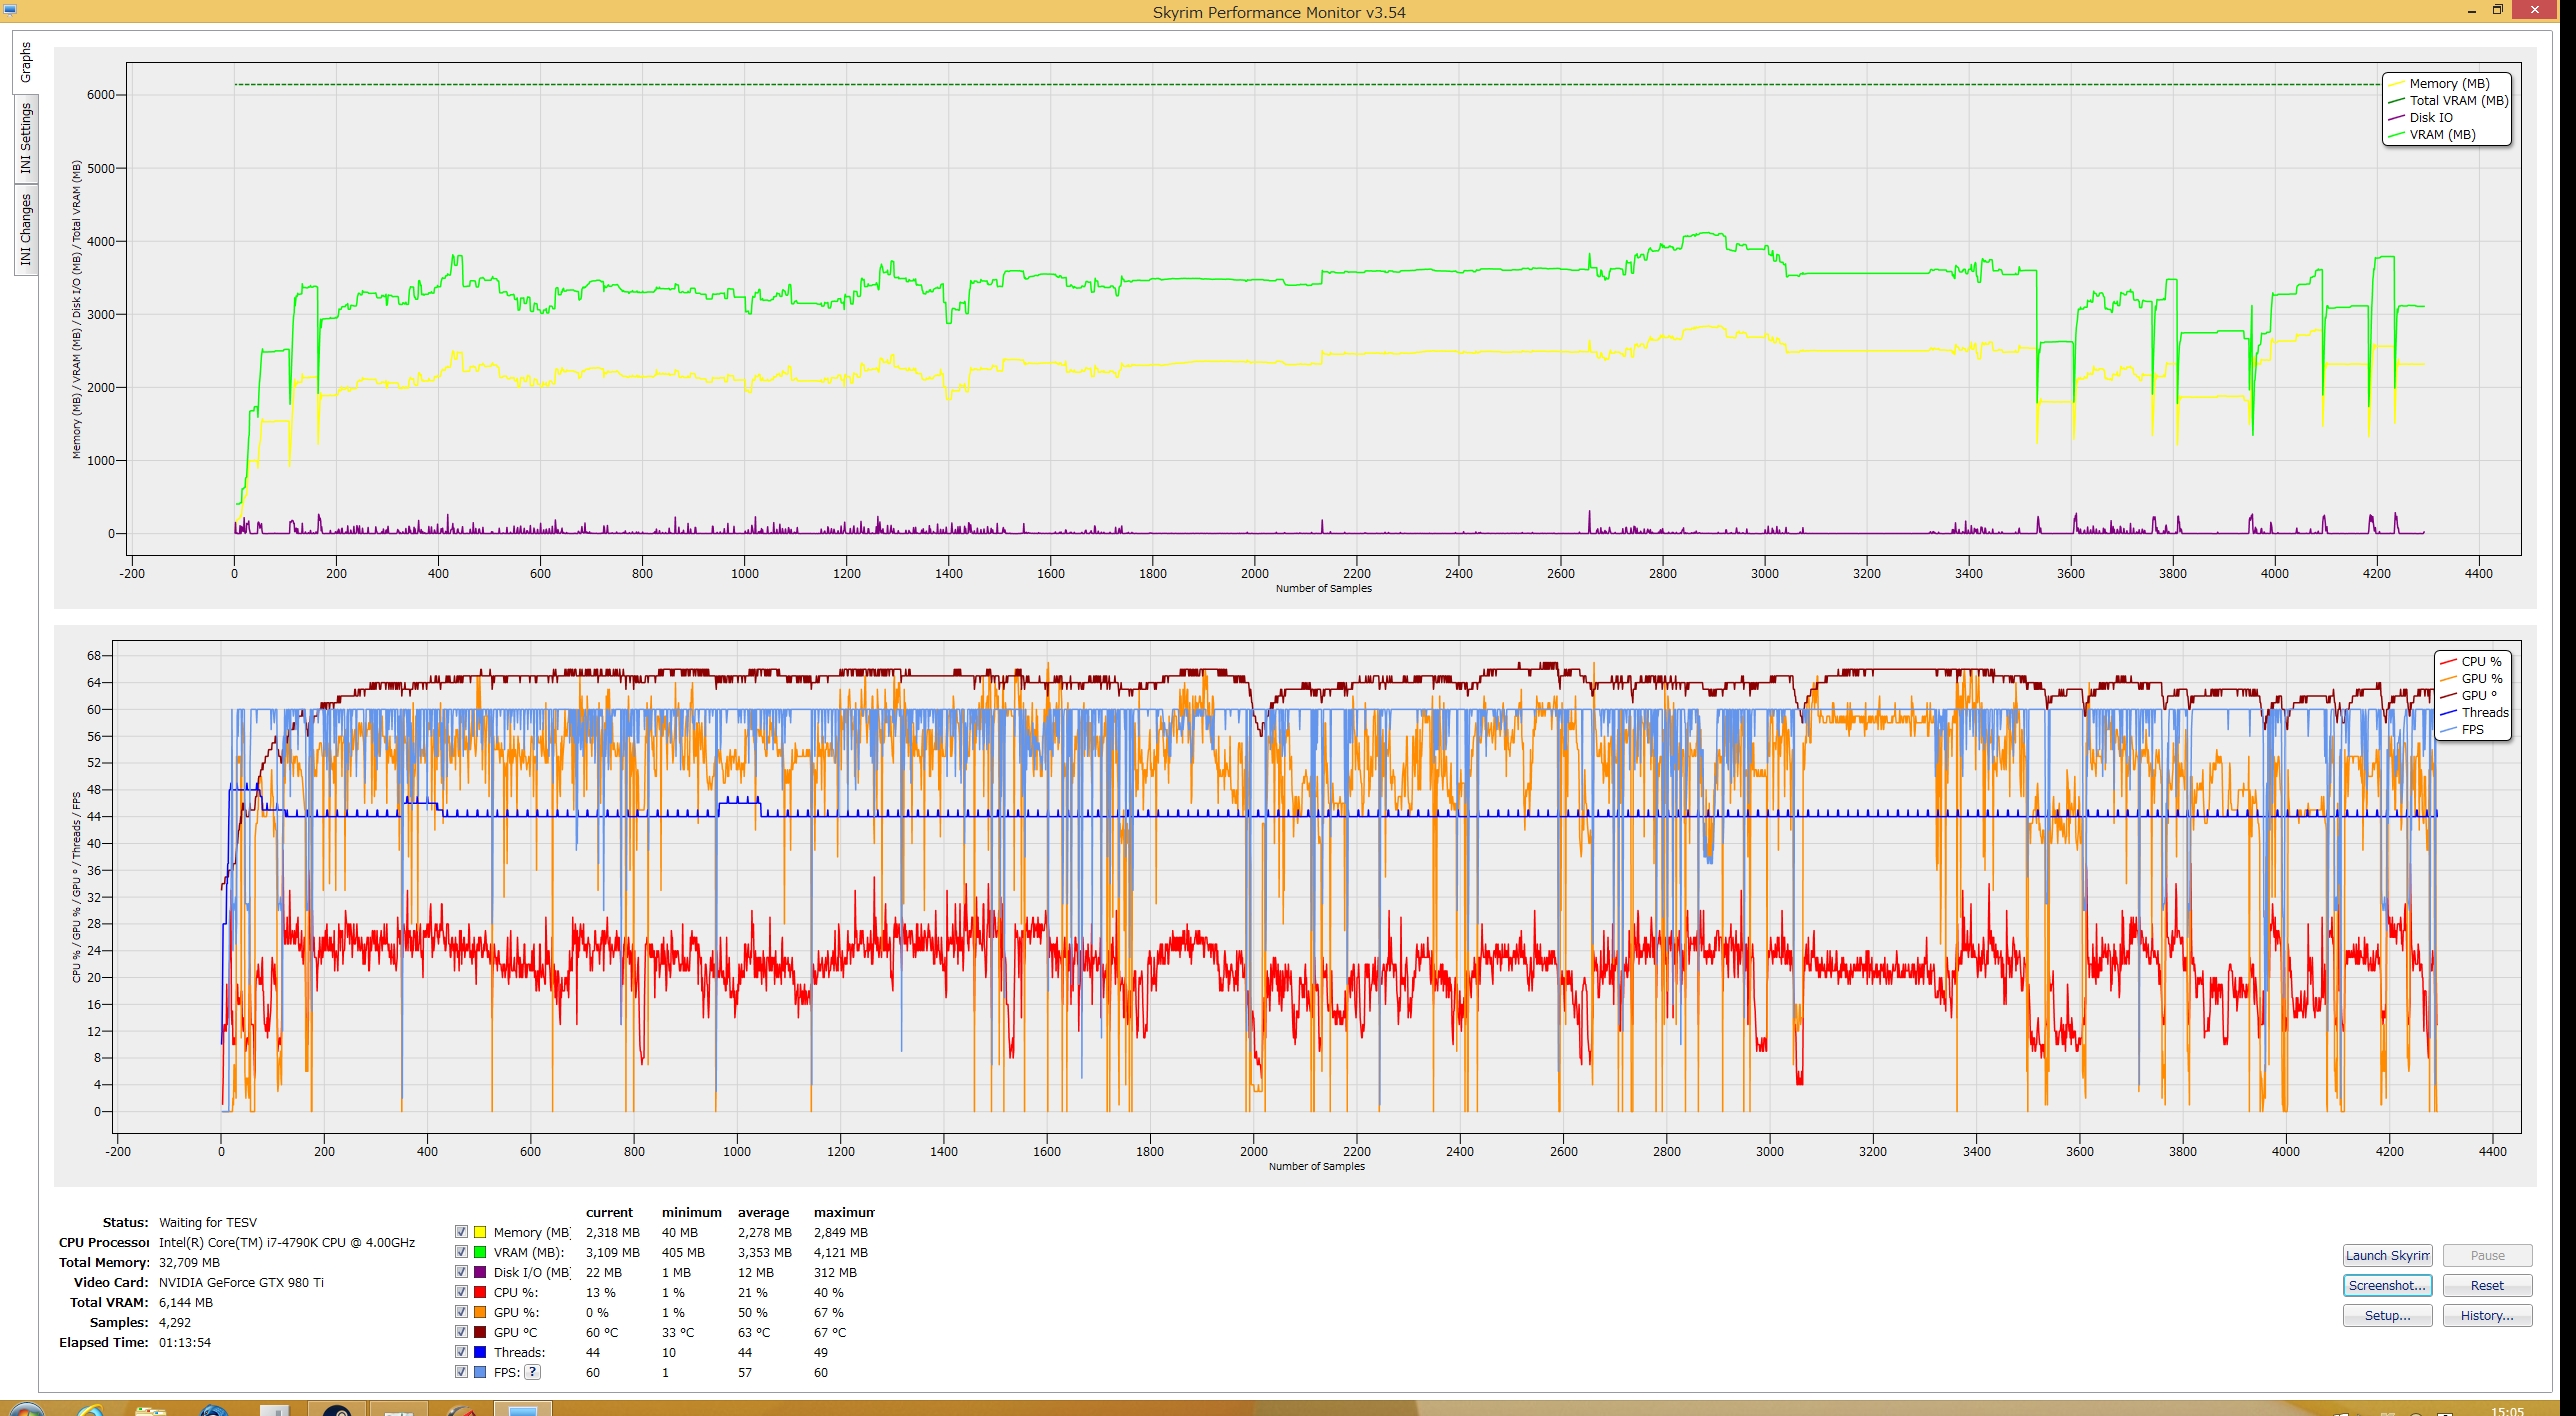Click the GPU % legend entry in the bottom graph
Screen dimensions: 2576x1416
coord(2471,679)
